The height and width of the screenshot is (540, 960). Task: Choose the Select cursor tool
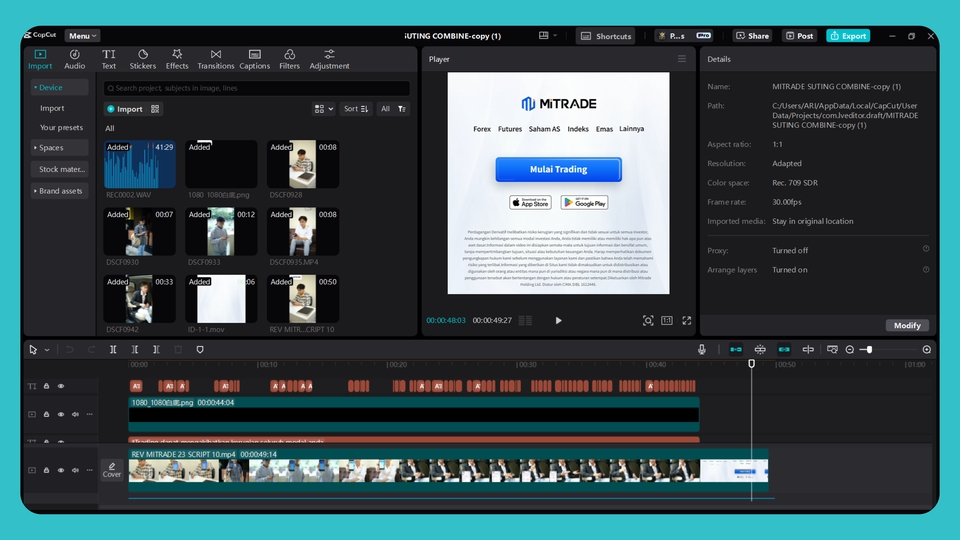[x=33, y=350]
